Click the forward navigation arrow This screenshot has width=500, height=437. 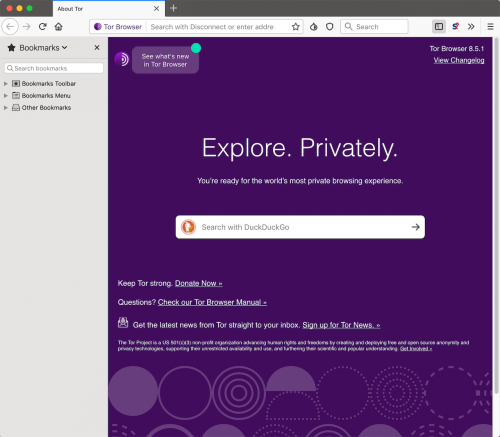point(27,27)
